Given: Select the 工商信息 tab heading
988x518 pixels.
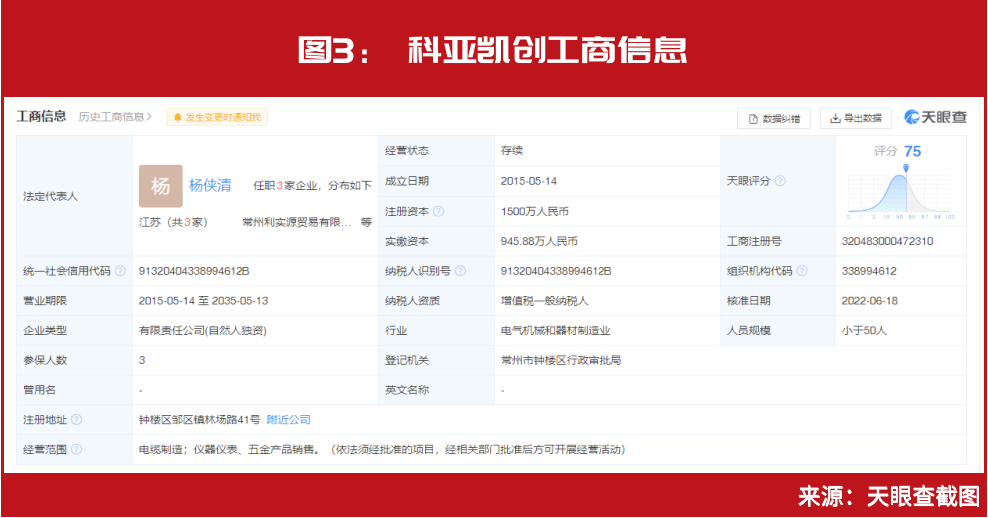Looking at the screenshot, I should click(x=41, y=117).
